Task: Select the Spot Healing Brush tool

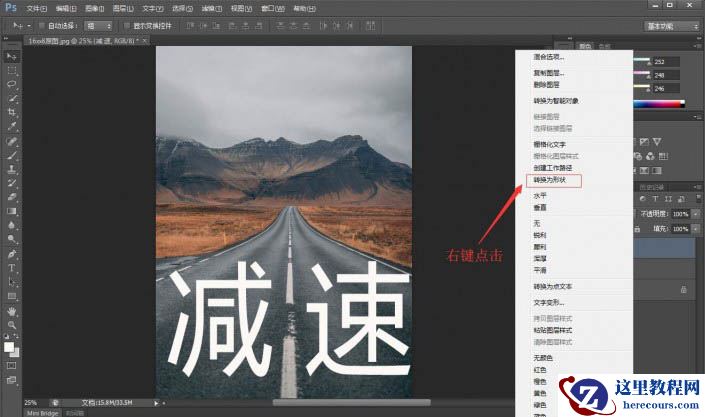Action: pos(12,141)
